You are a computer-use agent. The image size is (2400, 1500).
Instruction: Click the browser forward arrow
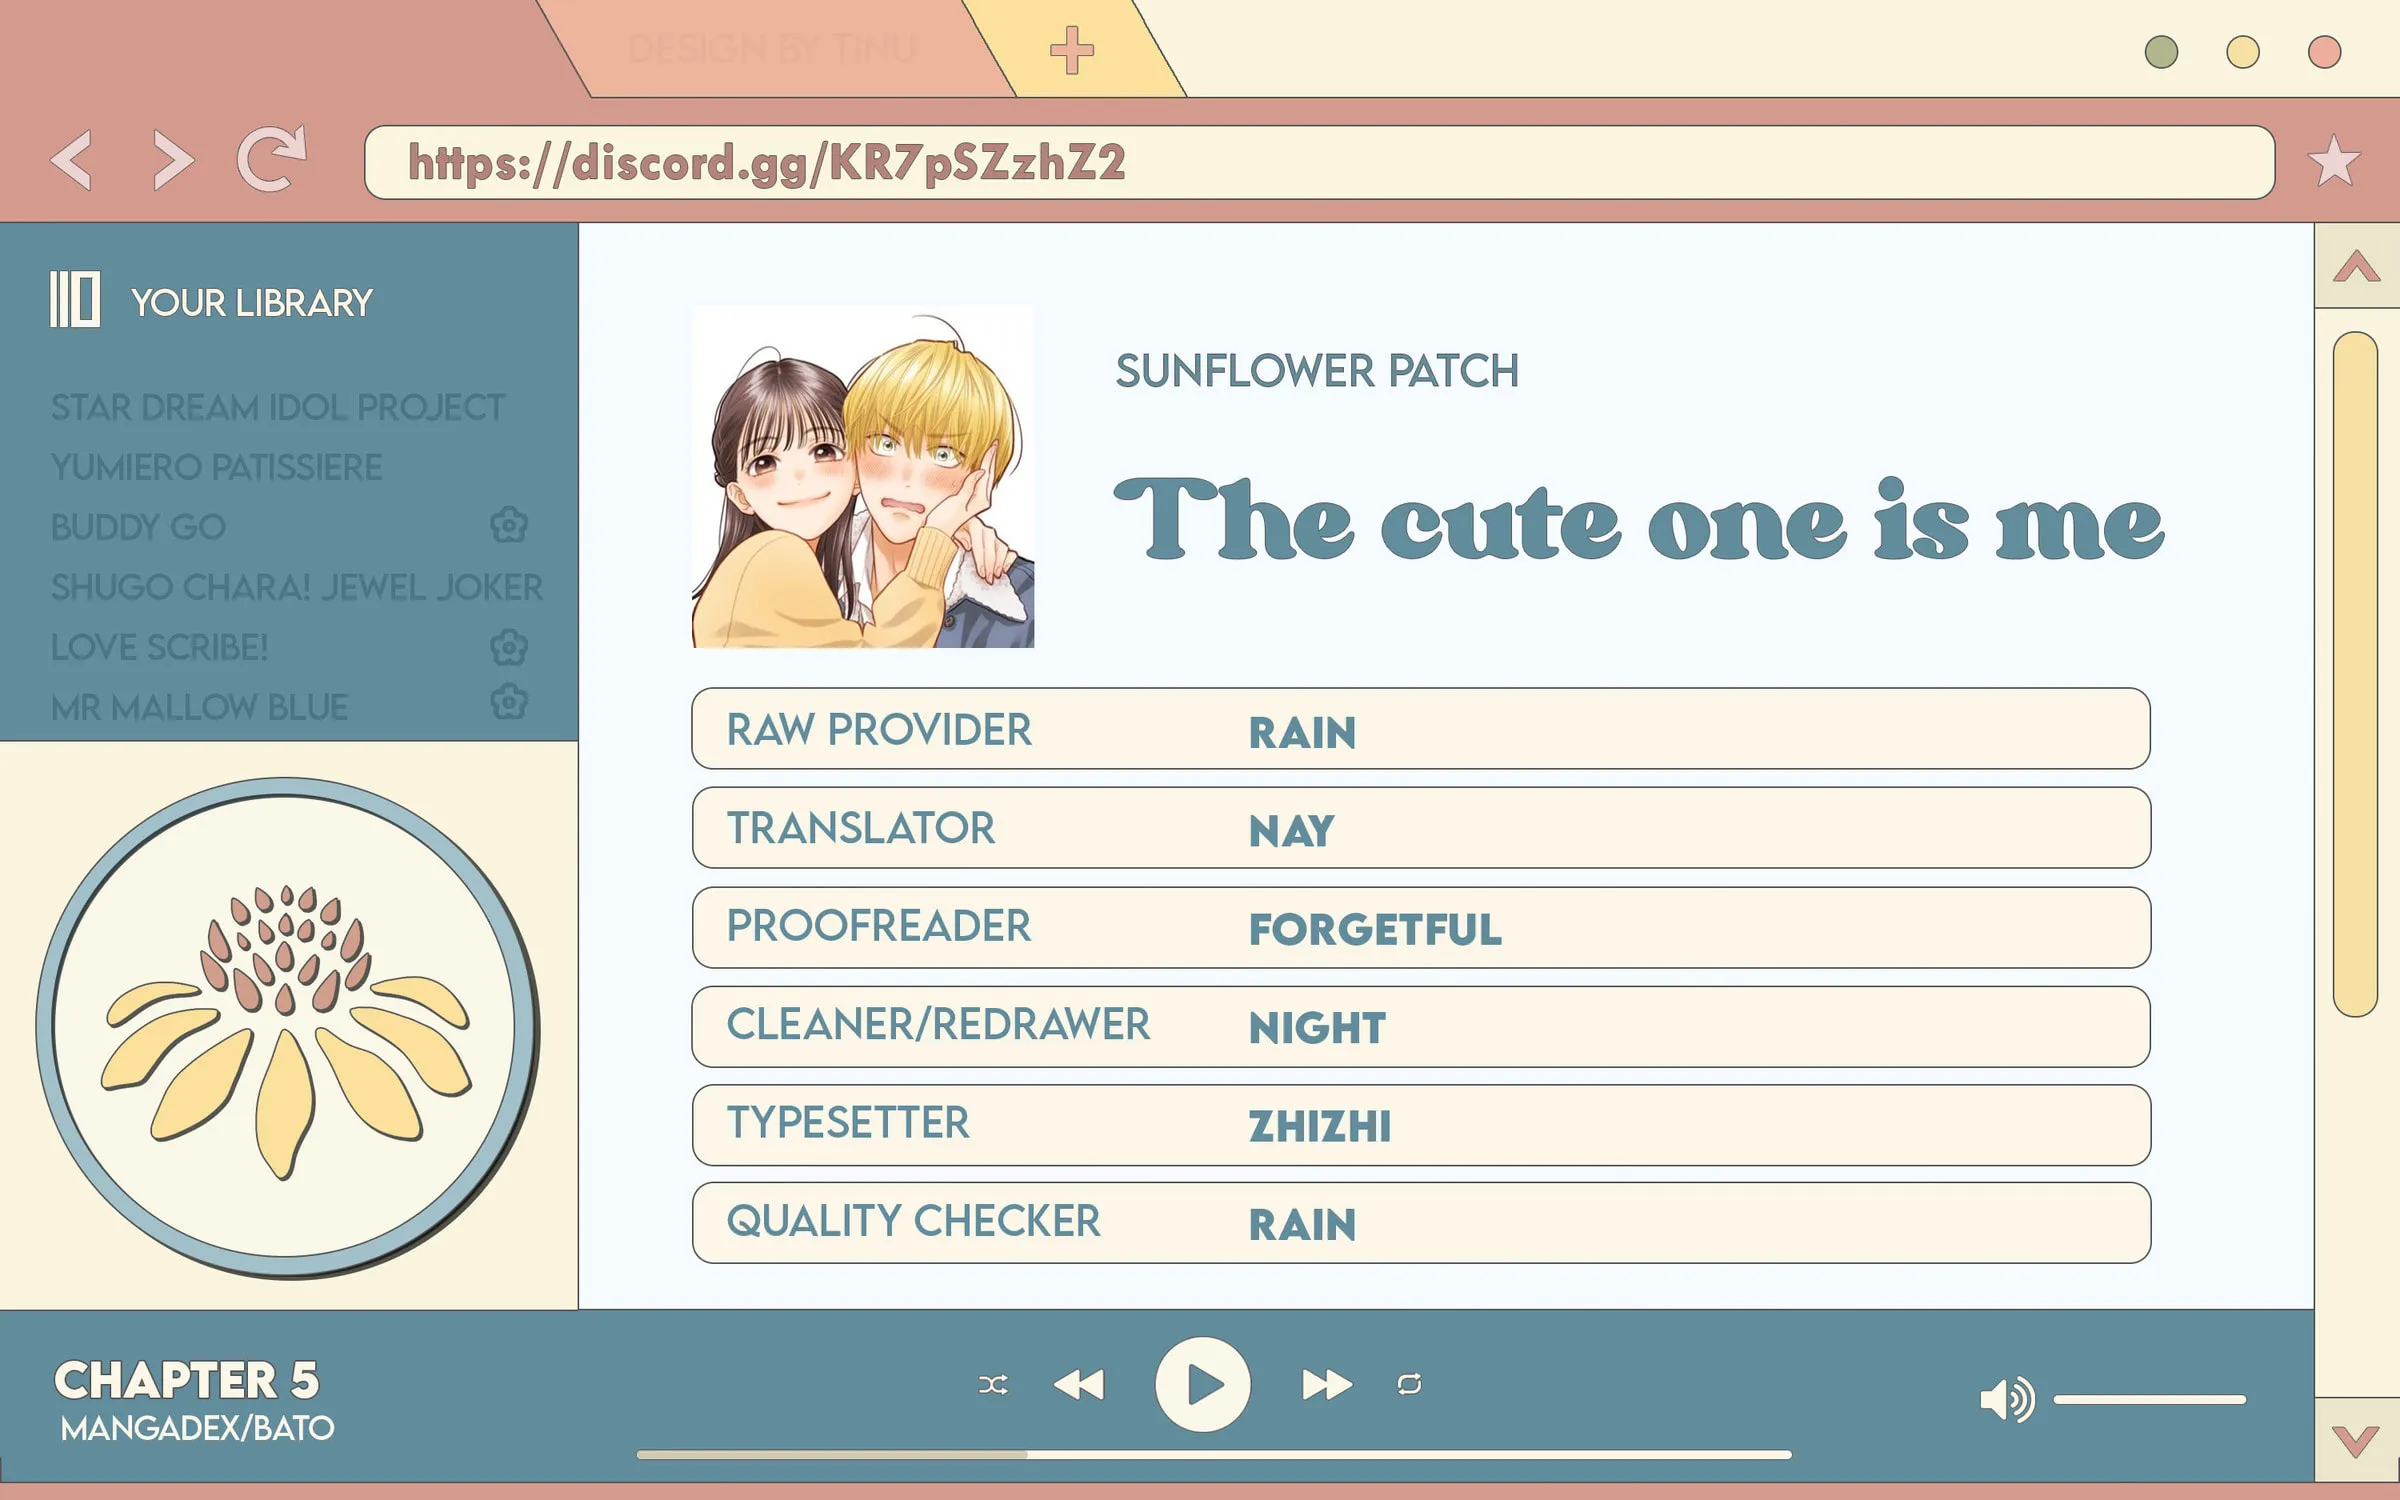click(172, 160)
